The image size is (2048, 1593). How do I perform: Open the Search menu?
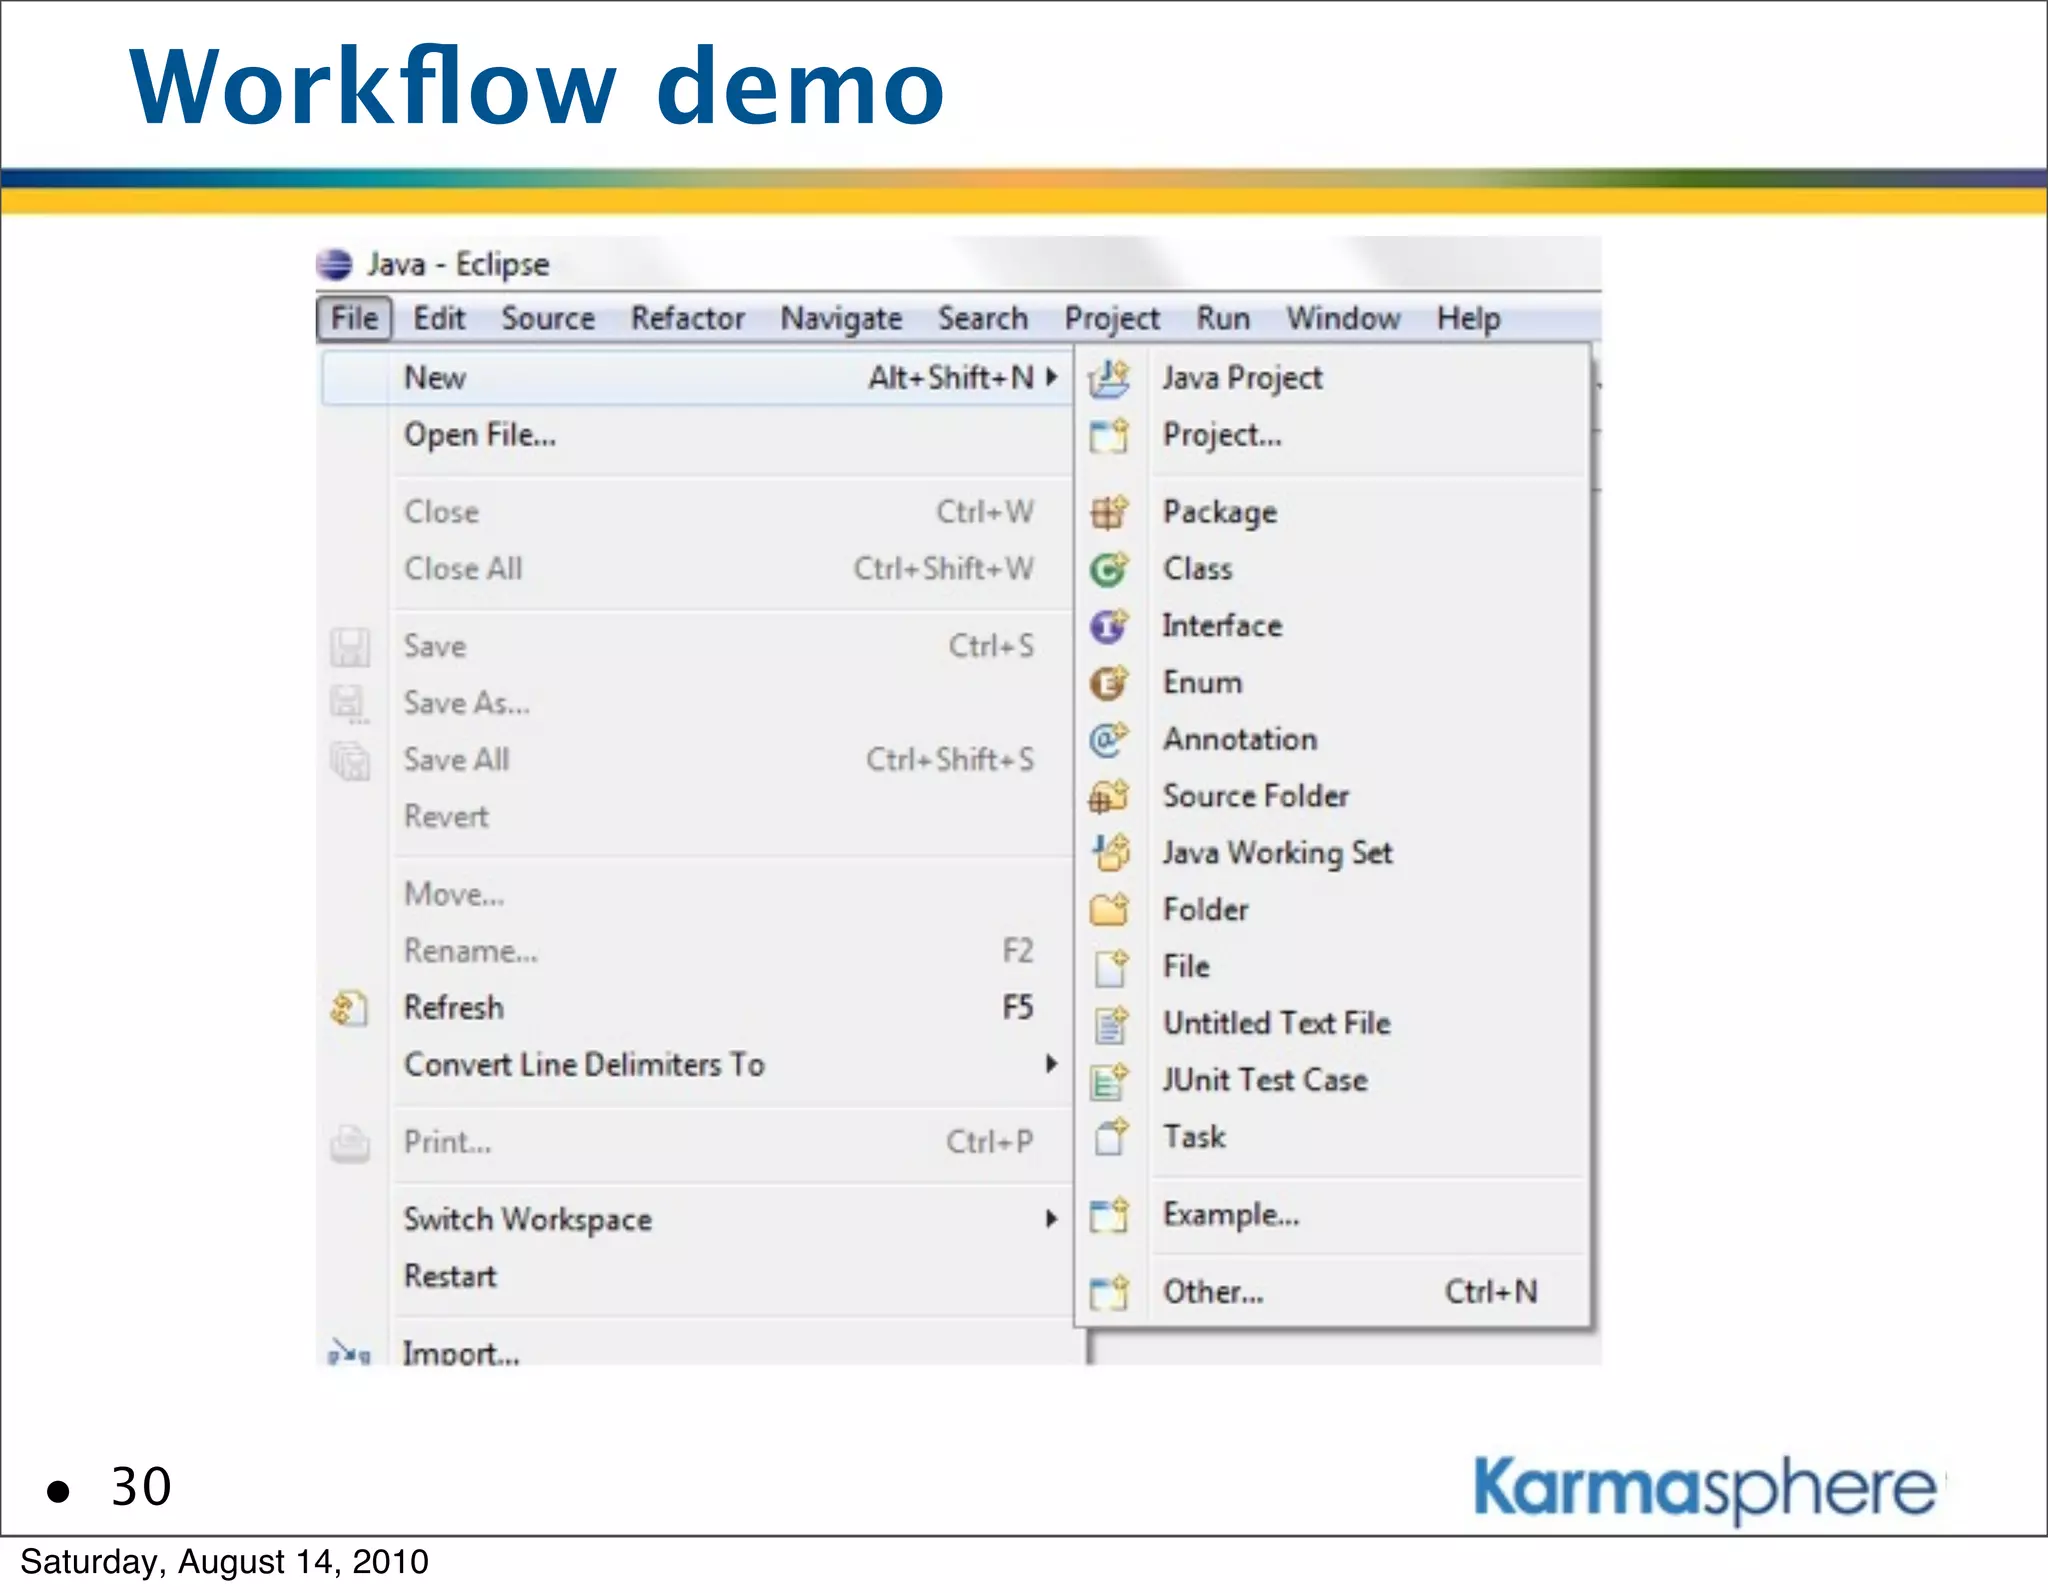click(x=983, y=318)
